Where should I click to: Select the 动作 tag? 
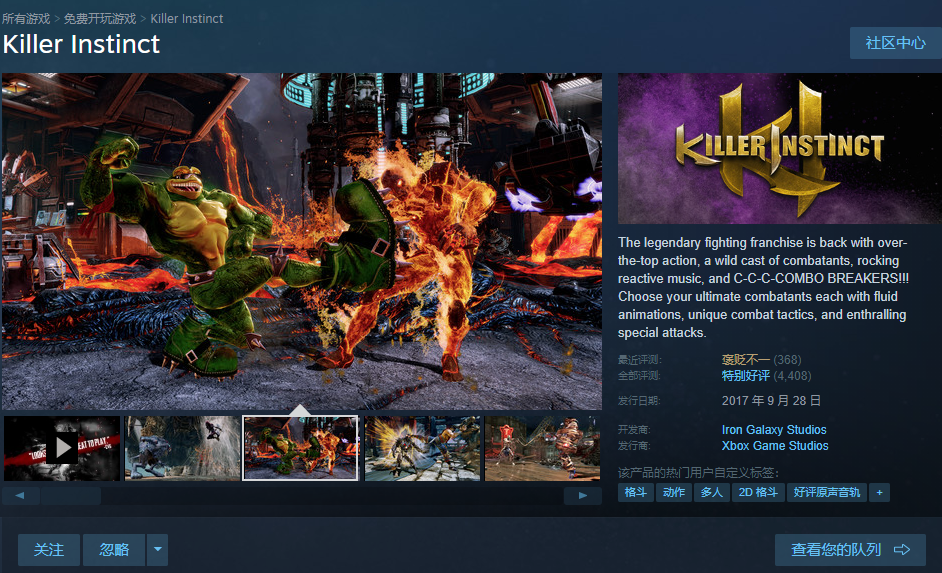(673, 492)
